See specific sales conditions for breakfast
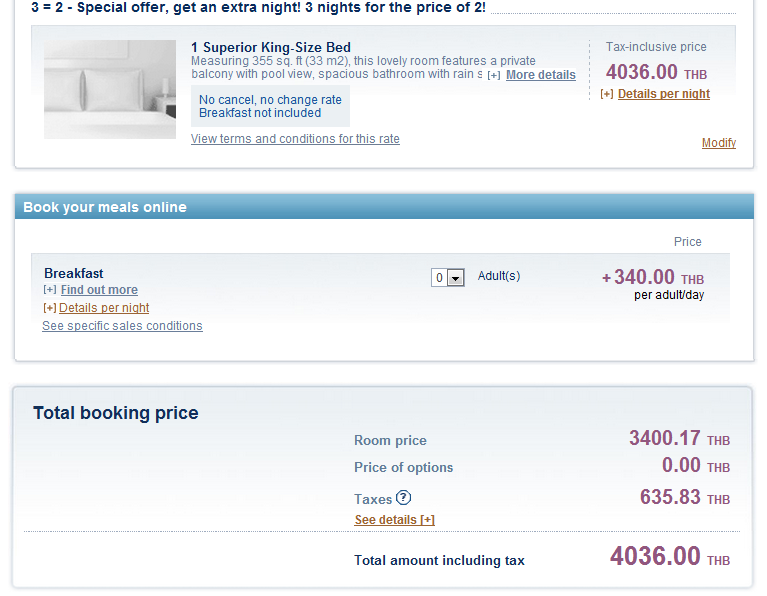 122,326
